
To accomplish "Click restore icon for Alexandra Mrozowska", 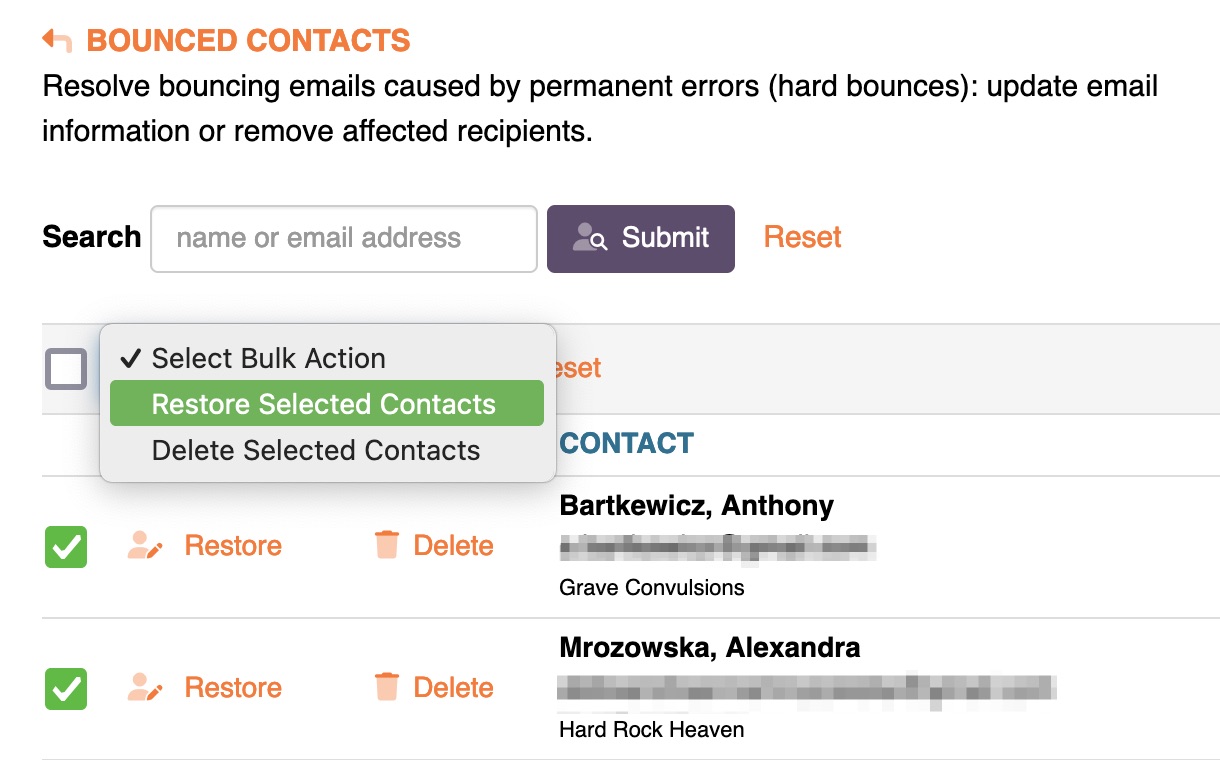I will coord(145,688).
